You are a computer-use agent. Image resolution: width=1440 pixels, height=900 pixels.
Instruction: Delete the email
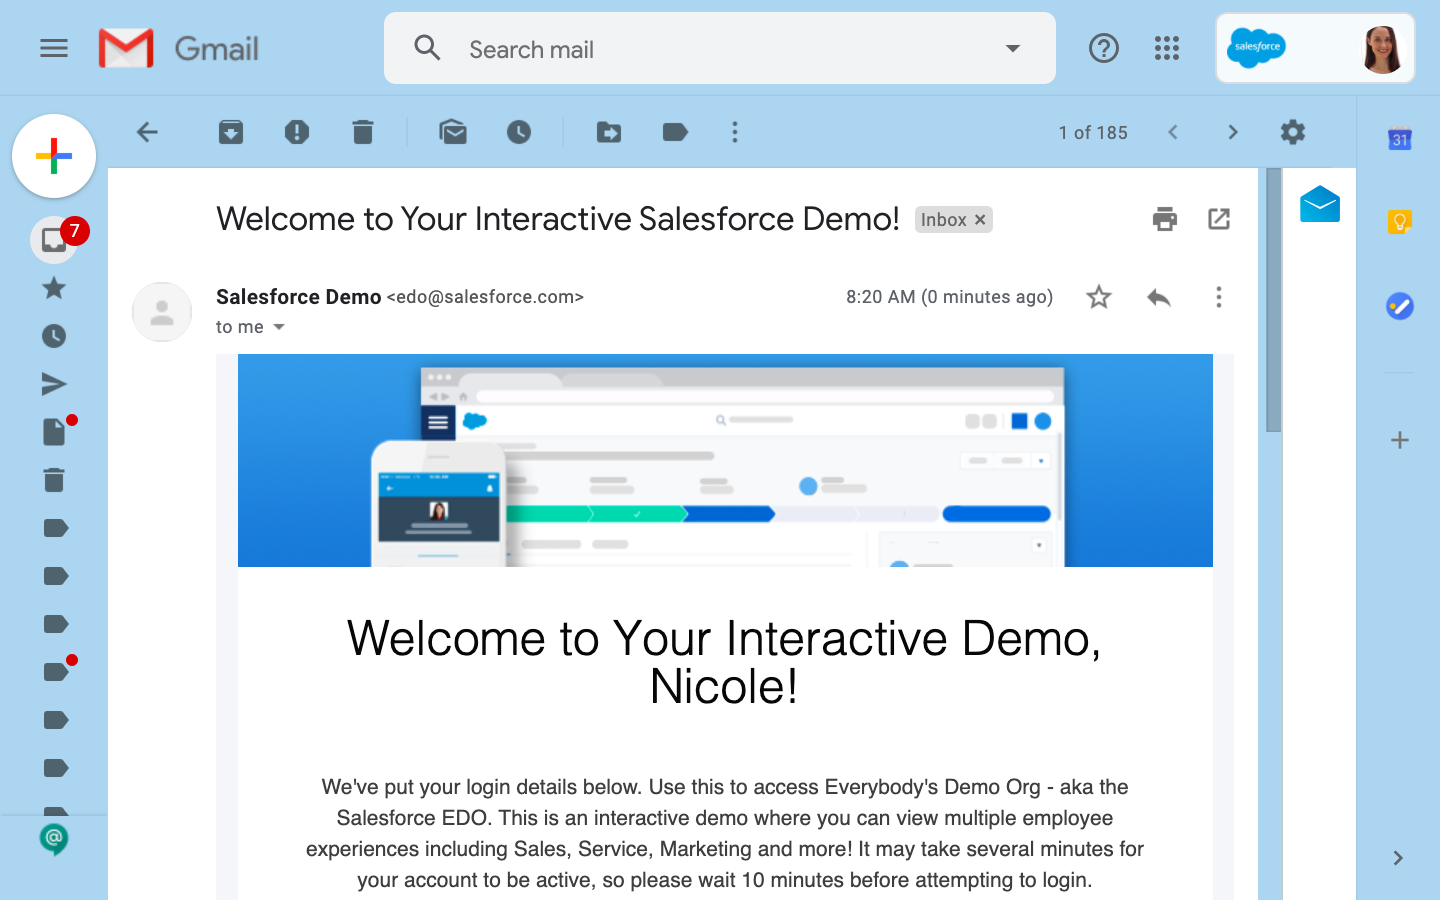pyautogui.click(x=363, y=131)
